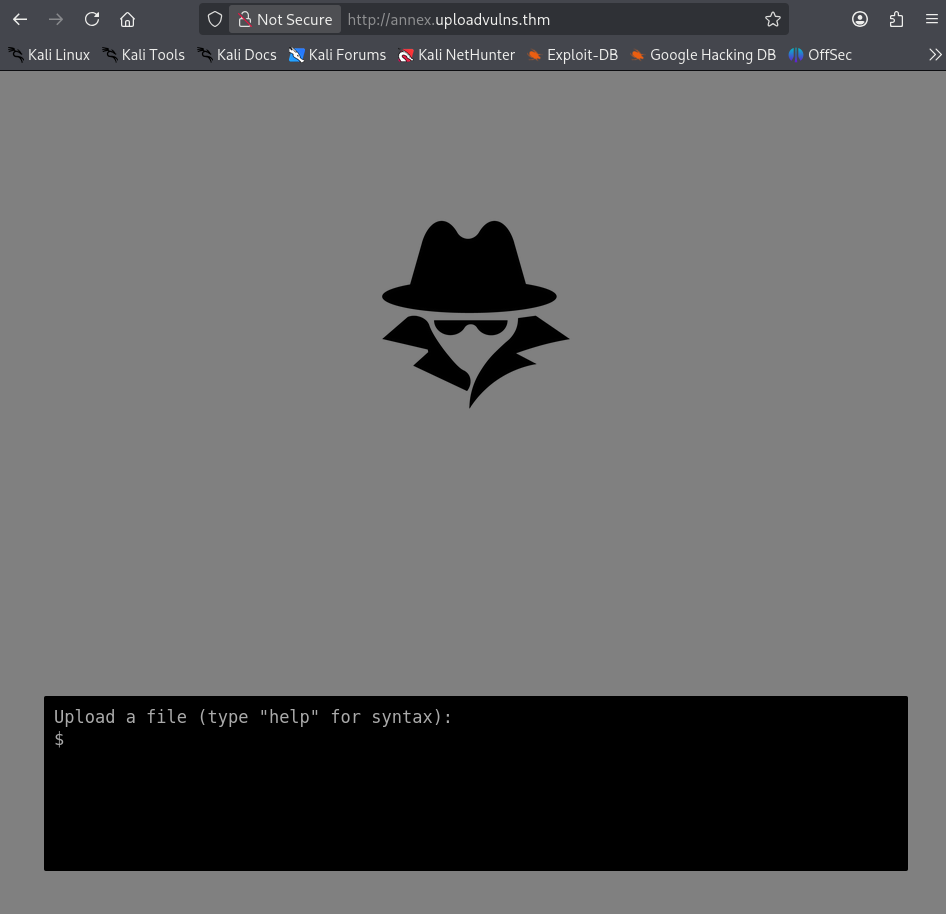Click the terminal $ prompt line
Image resolution: width=946 pixels, height=914 pixels.
point(475,739)
